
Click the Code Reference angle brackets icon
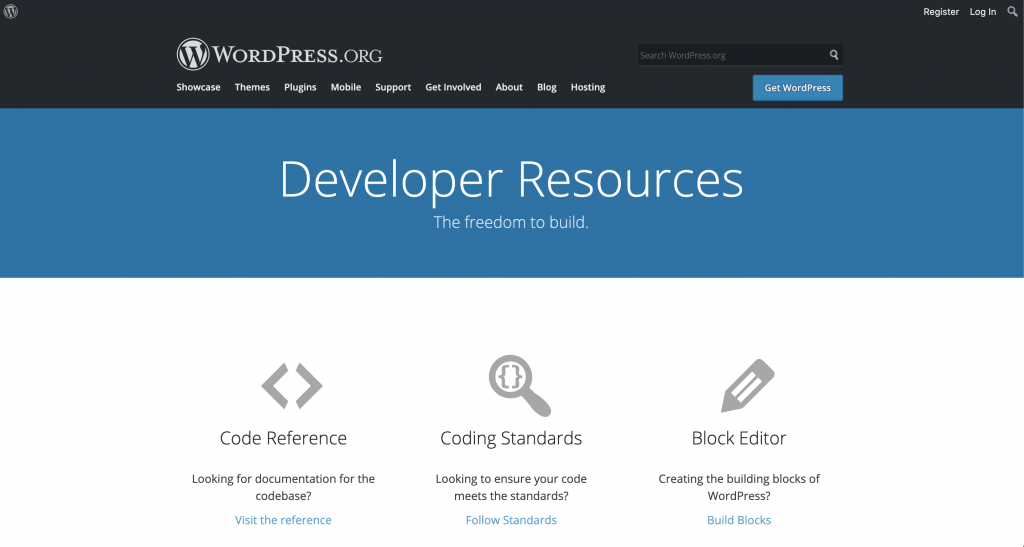pyautogui.click(x=291, y=386)
